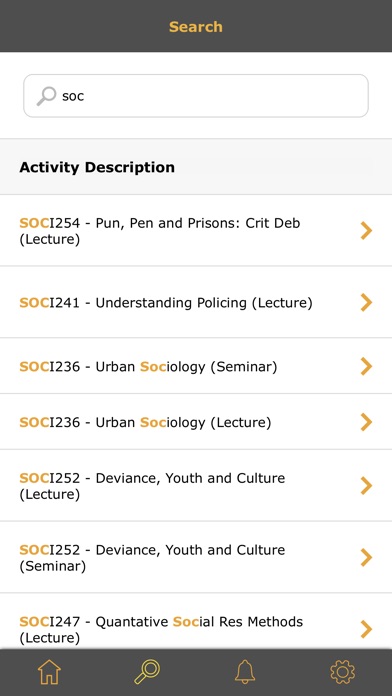This screenshot has height=696, width=392.
Task: Open SOCI252 Deviance, Youth and Culture (Lecture)
Action: tap(196, 486)
